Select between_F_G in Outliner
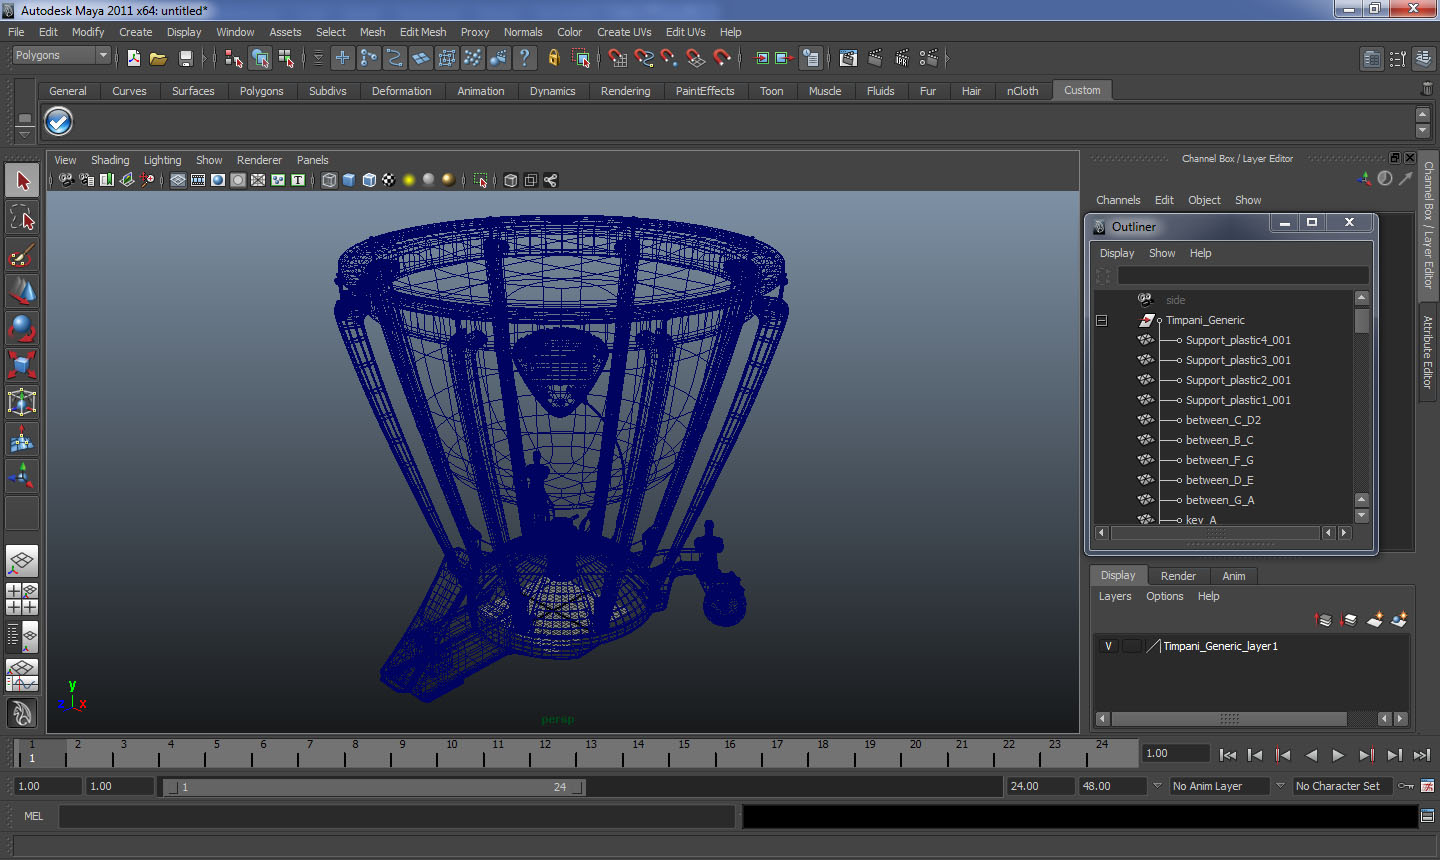Viewport: 1440px width, 860px height. tap(1219, 460)
